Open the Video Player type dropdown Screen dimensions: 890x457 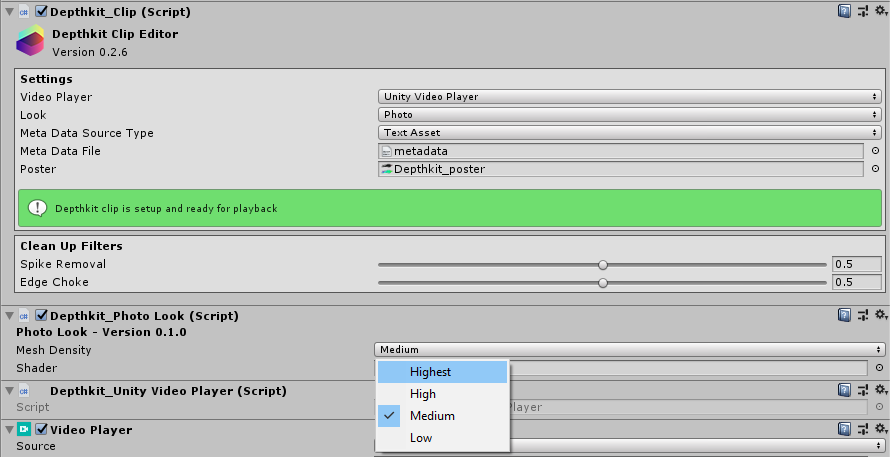tap(629, 97)
